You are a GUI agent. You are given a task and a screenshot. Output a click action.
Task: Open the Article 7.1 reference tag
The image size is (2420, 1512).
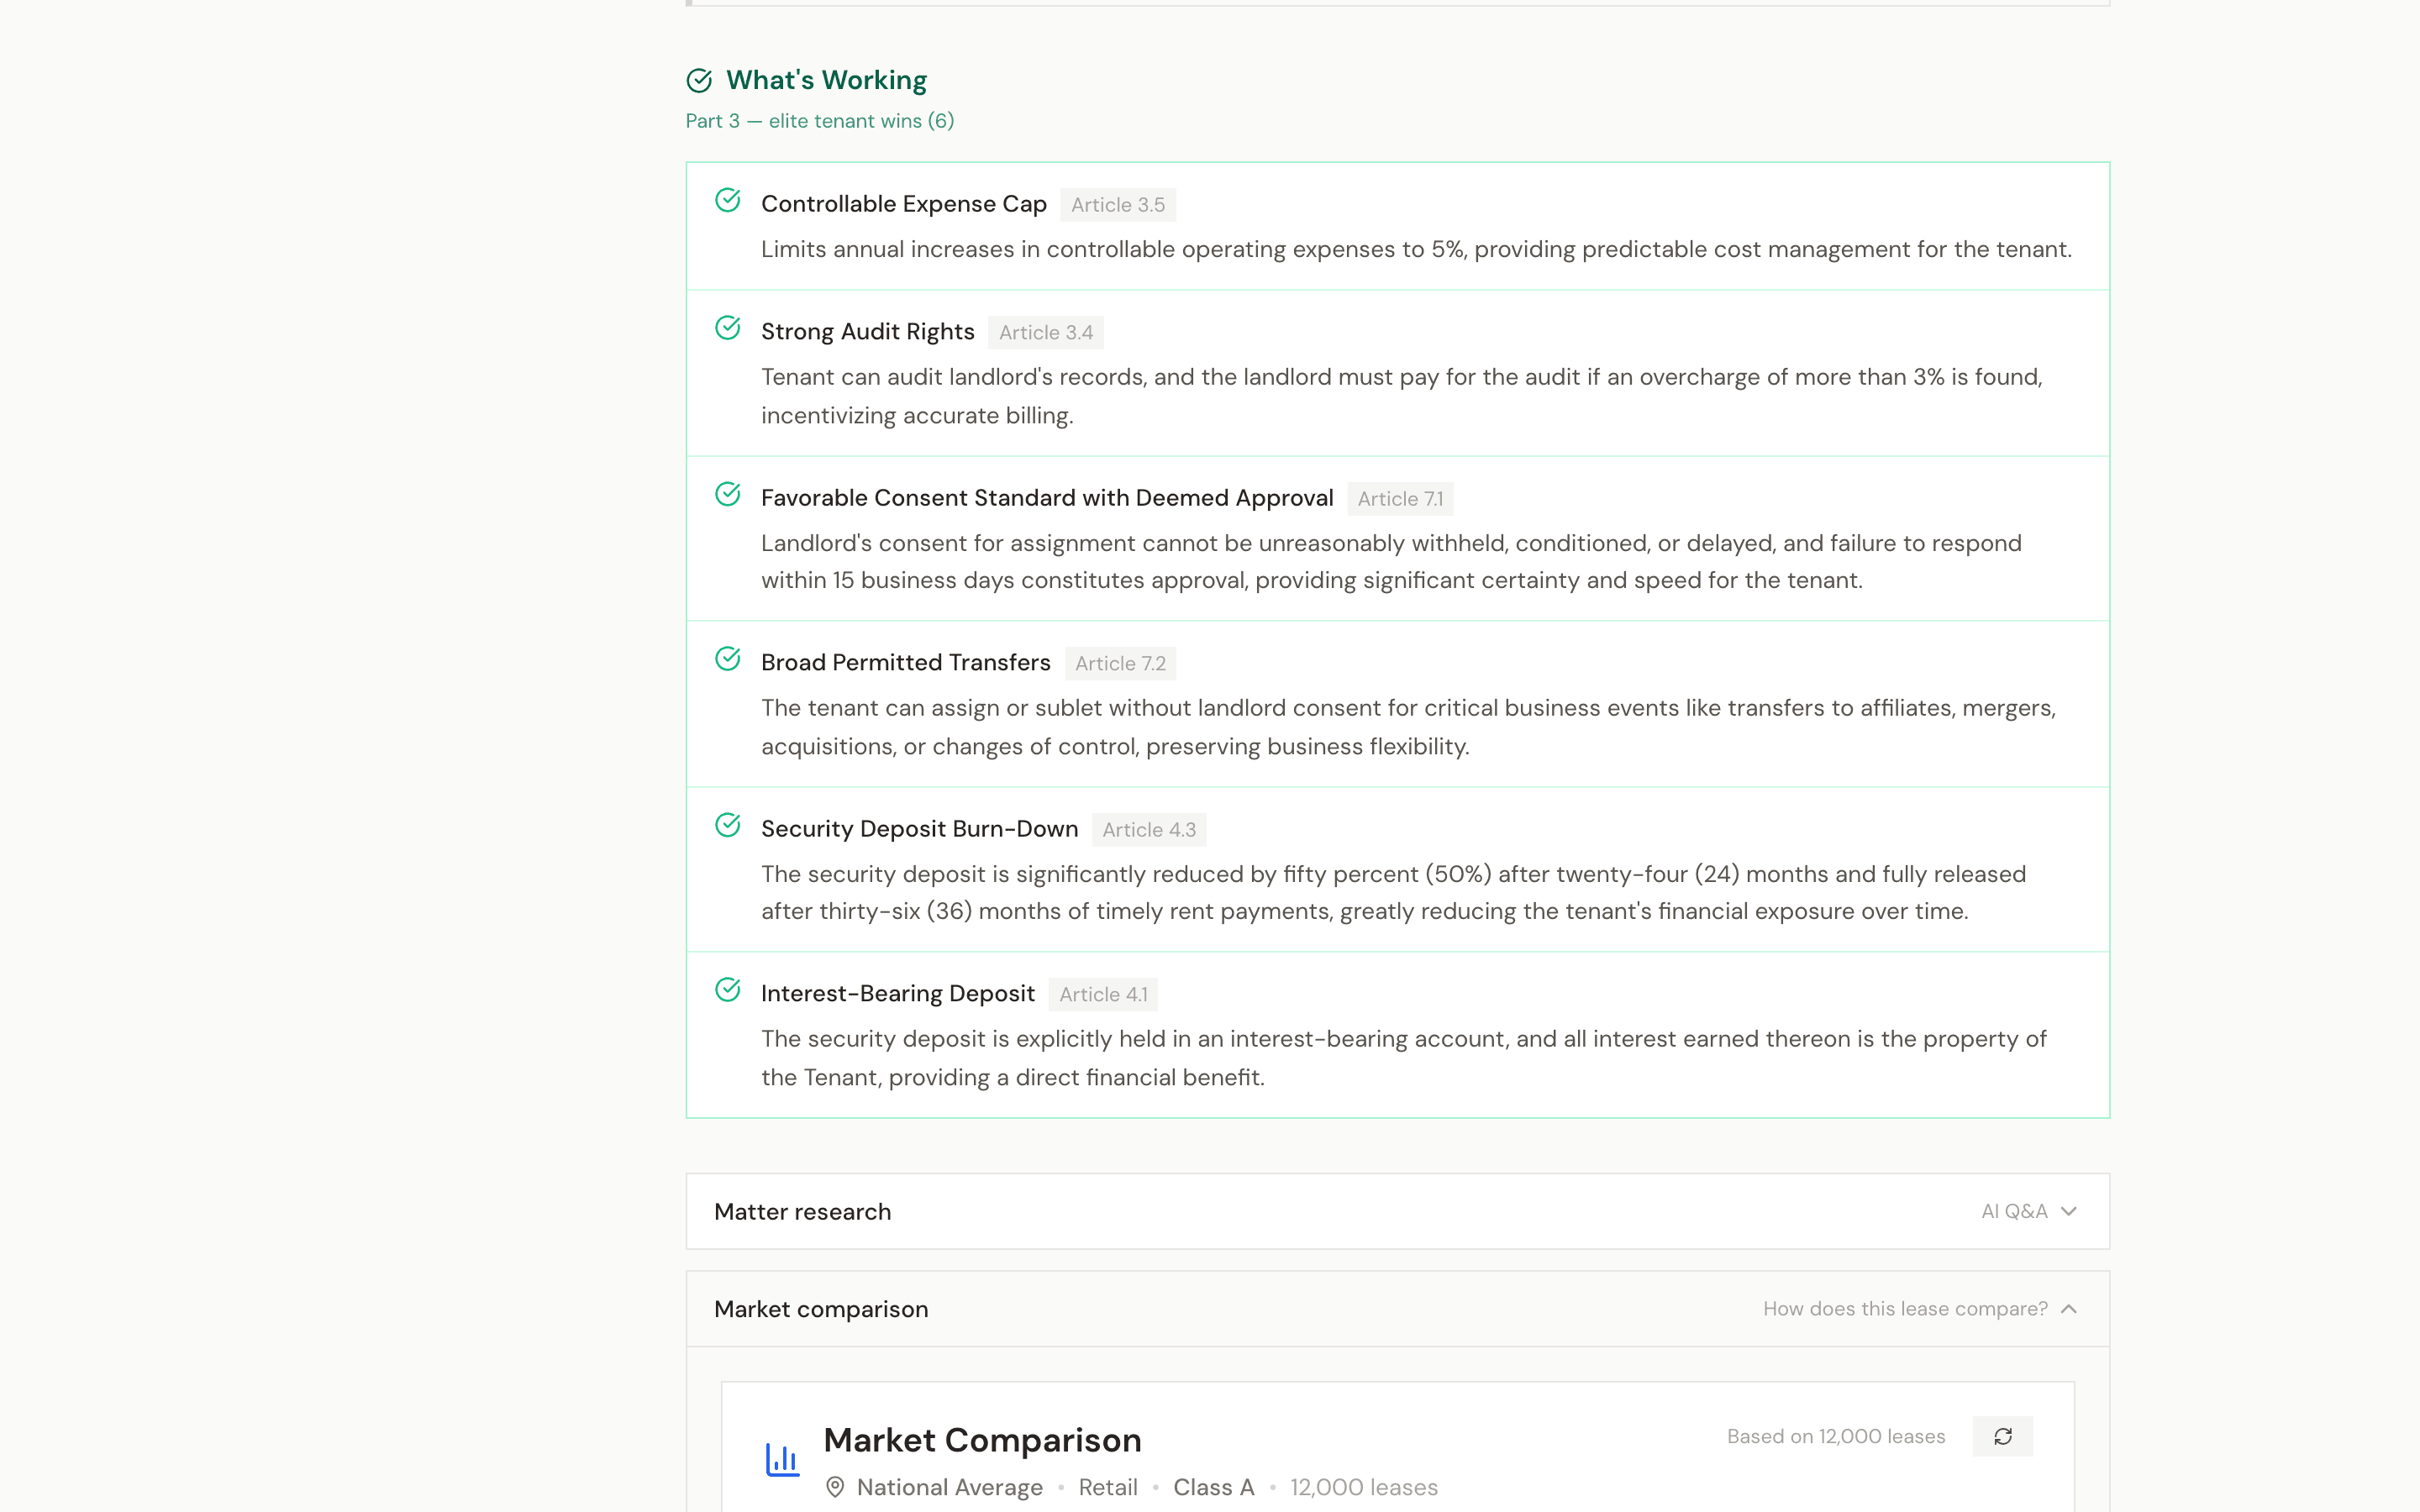click(x=1400, y=499)
